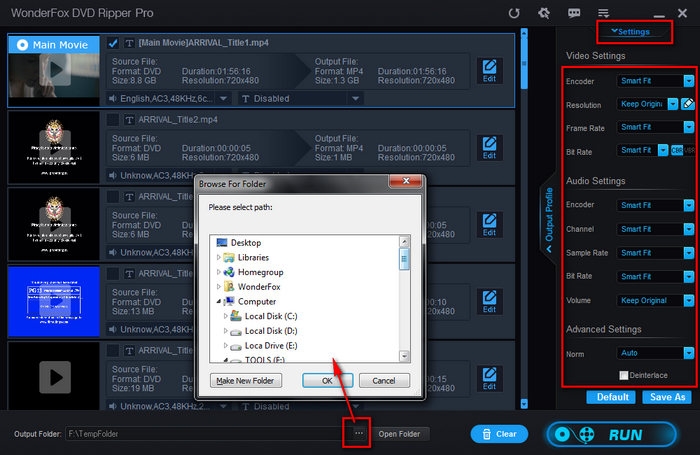Open the video Bit Rate dropdown
700x455 pixels.
pyautogui.click(x=663, y=150)
